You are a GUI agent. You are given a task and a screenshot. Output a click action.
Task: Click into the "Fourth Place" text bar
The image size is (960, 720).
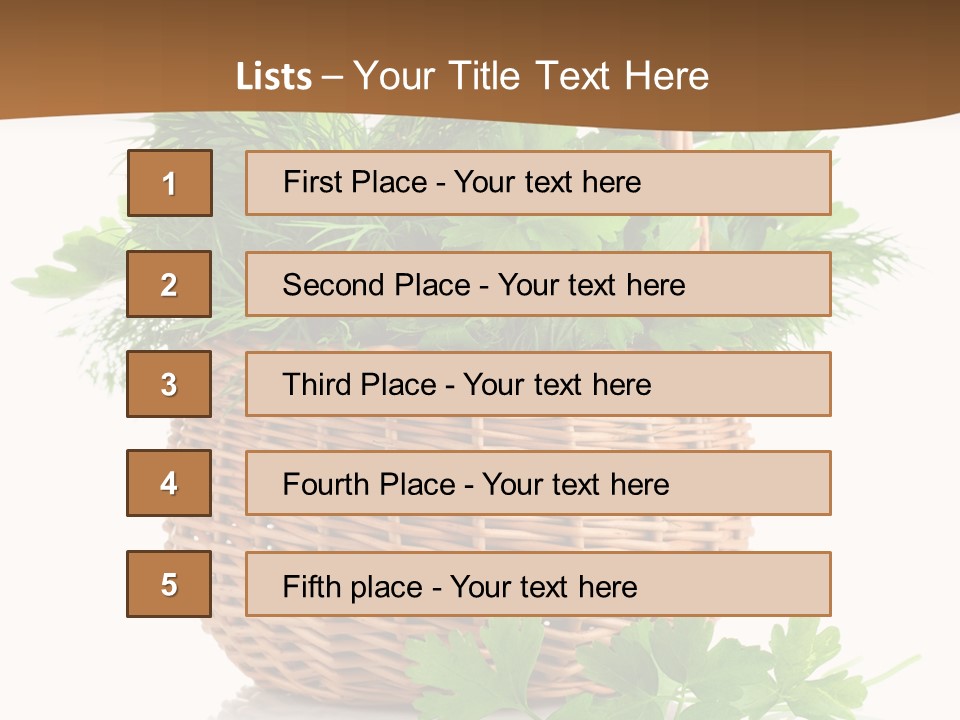(x=538, y=483)
